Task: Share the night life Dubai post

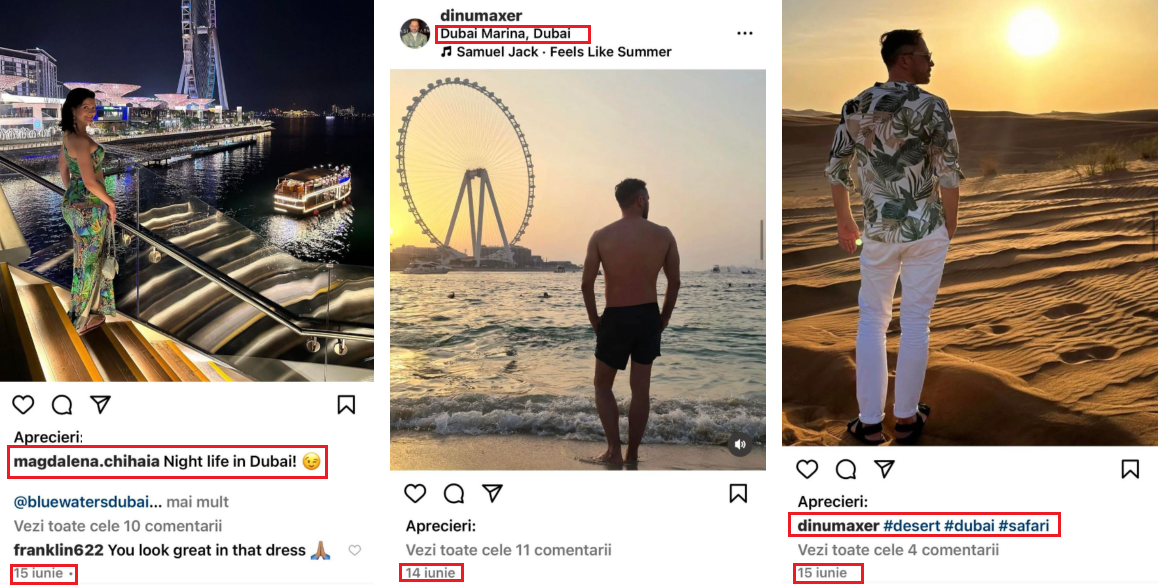Action: pos(100,405)
